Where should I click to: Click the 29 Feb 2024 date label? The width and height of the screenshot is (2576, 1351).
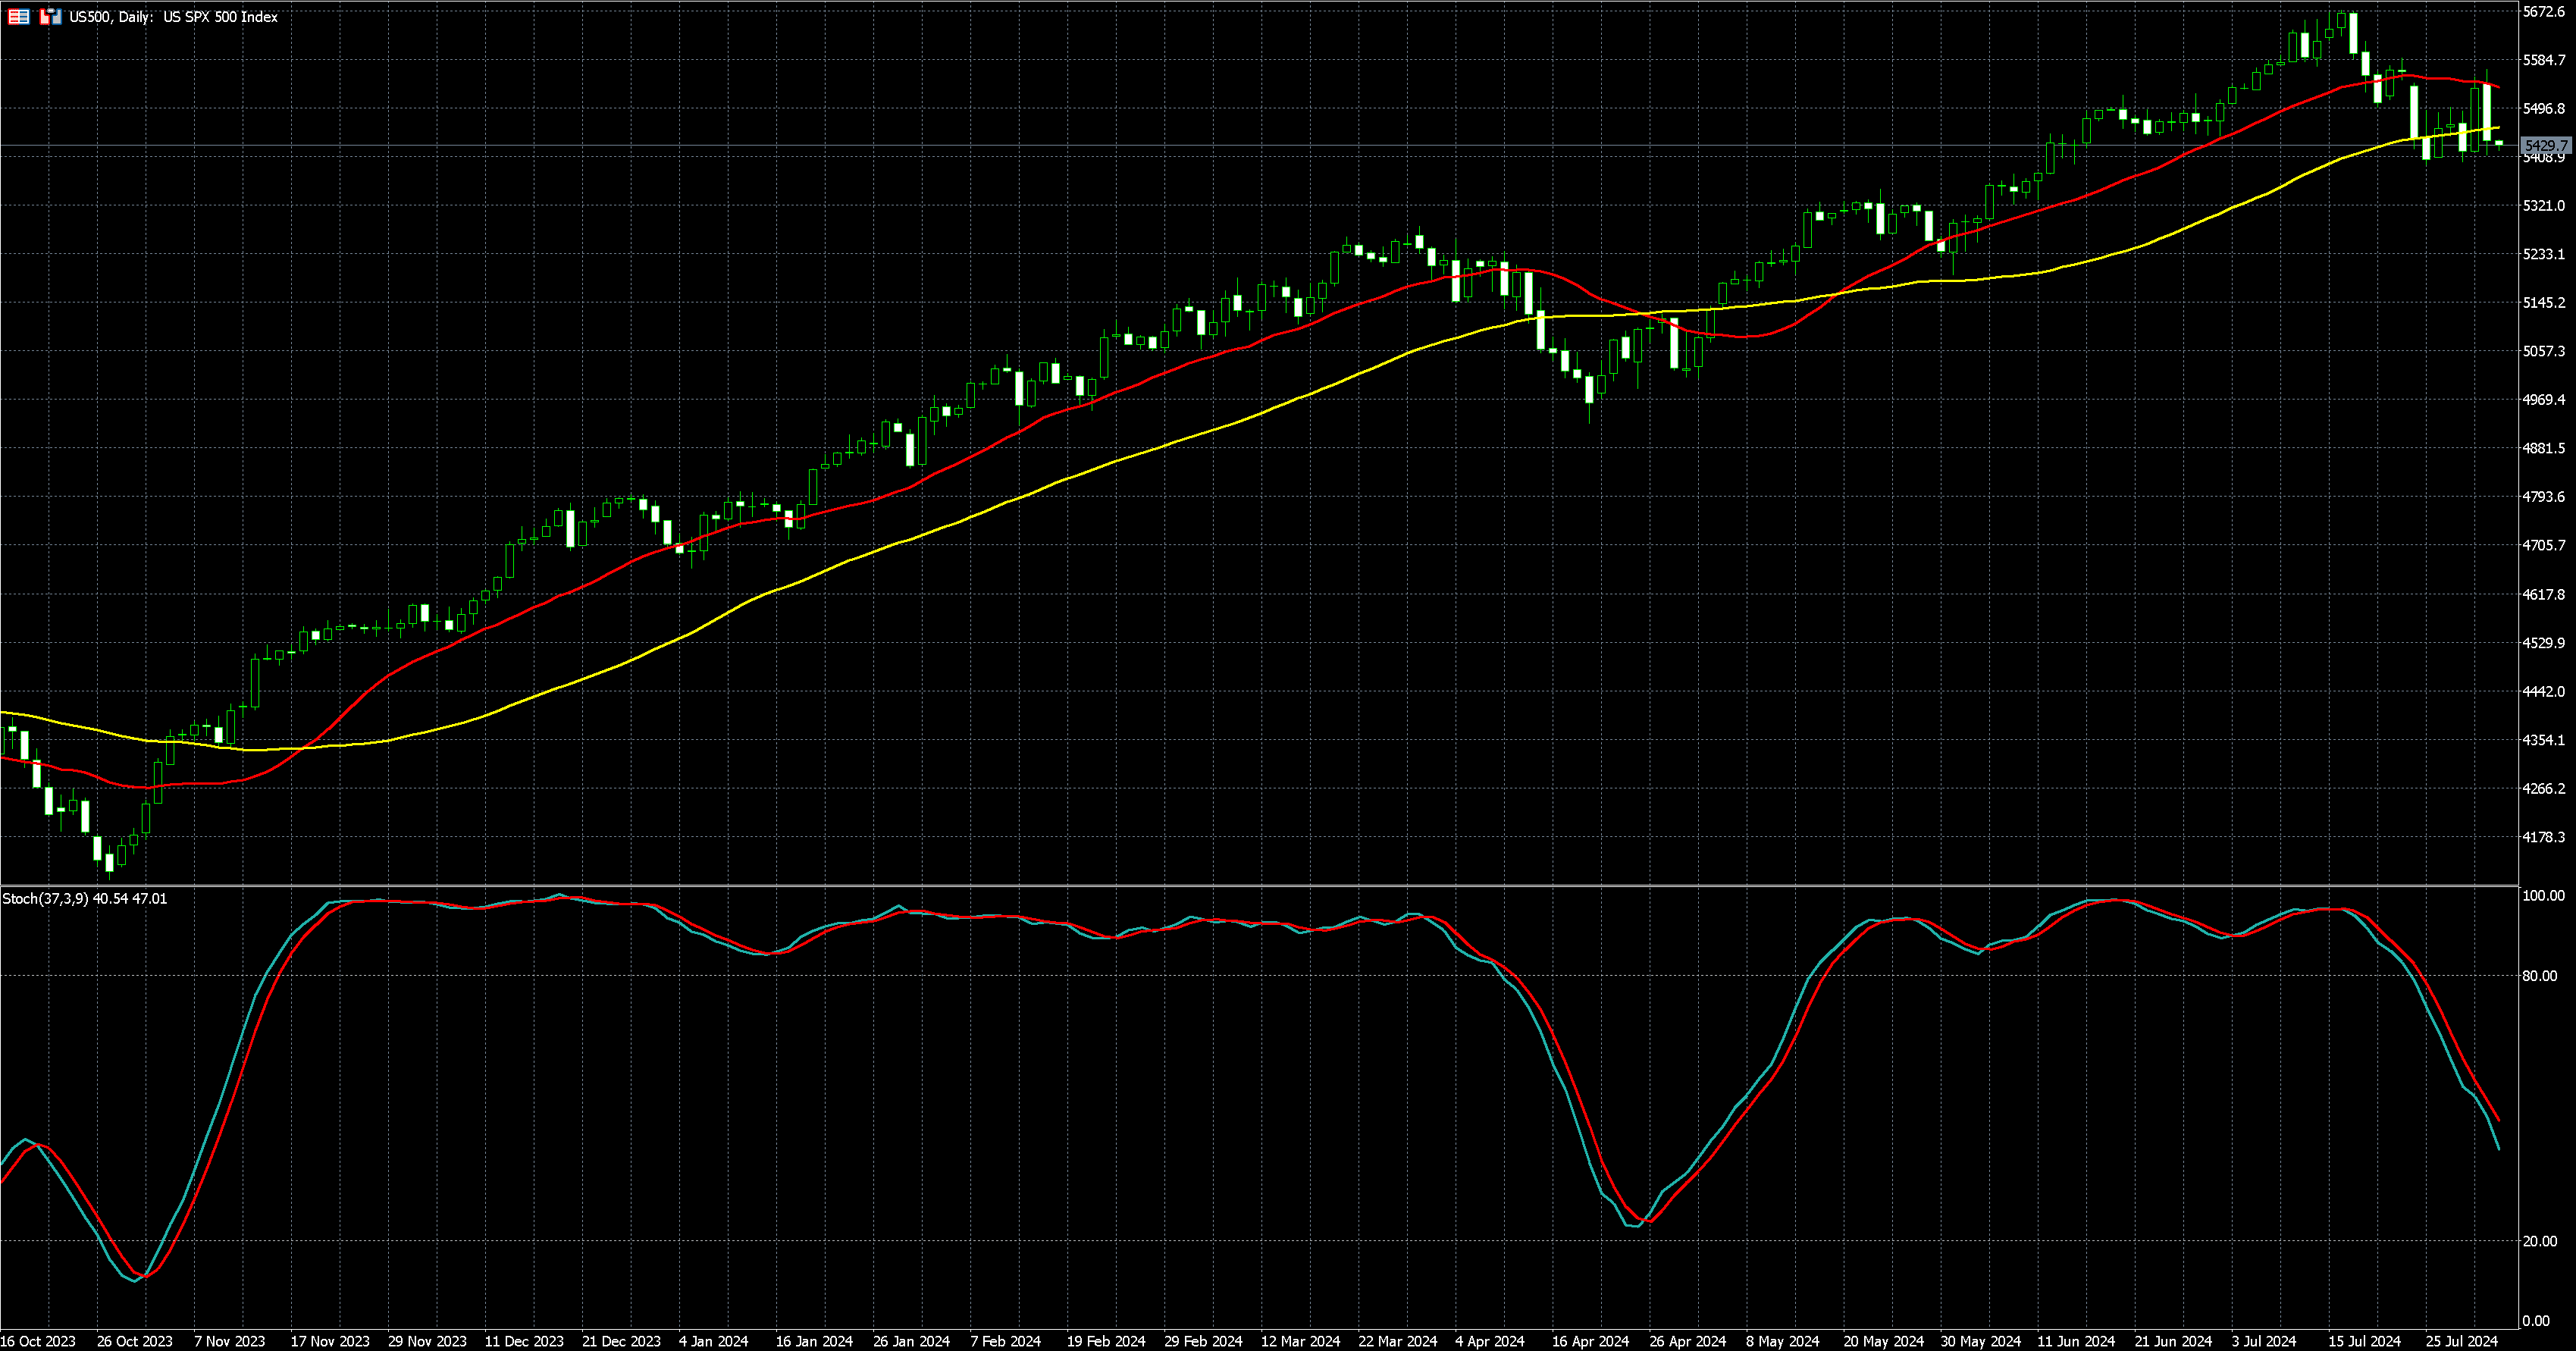1203,1341
